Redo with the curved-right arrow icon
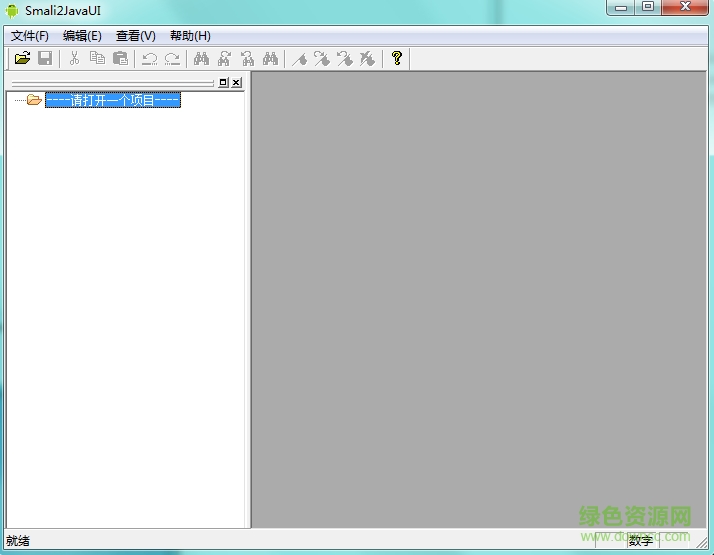 click(x=172, y=58)
